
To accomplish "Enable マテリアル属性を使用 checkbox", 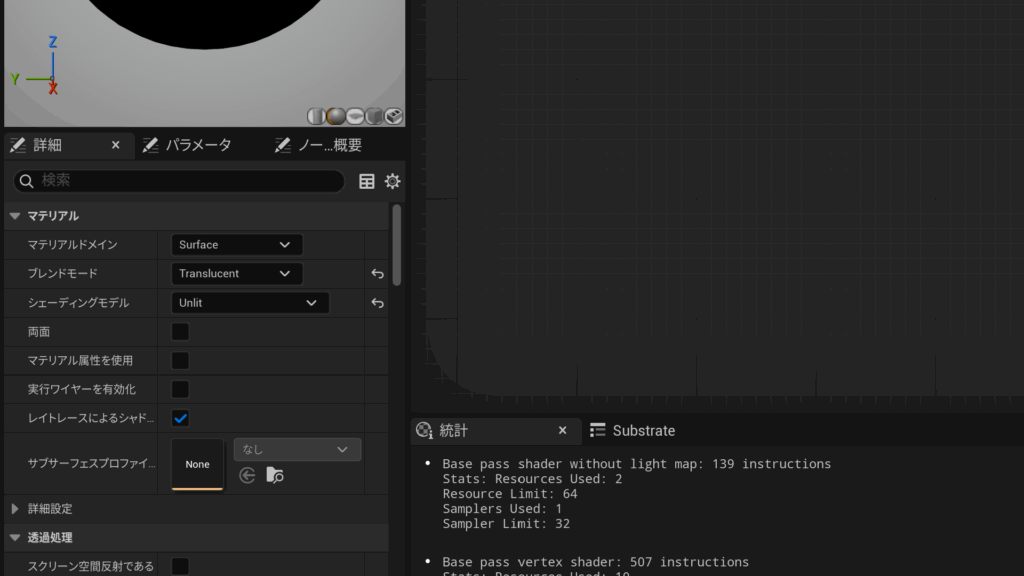I will (180, 360).
